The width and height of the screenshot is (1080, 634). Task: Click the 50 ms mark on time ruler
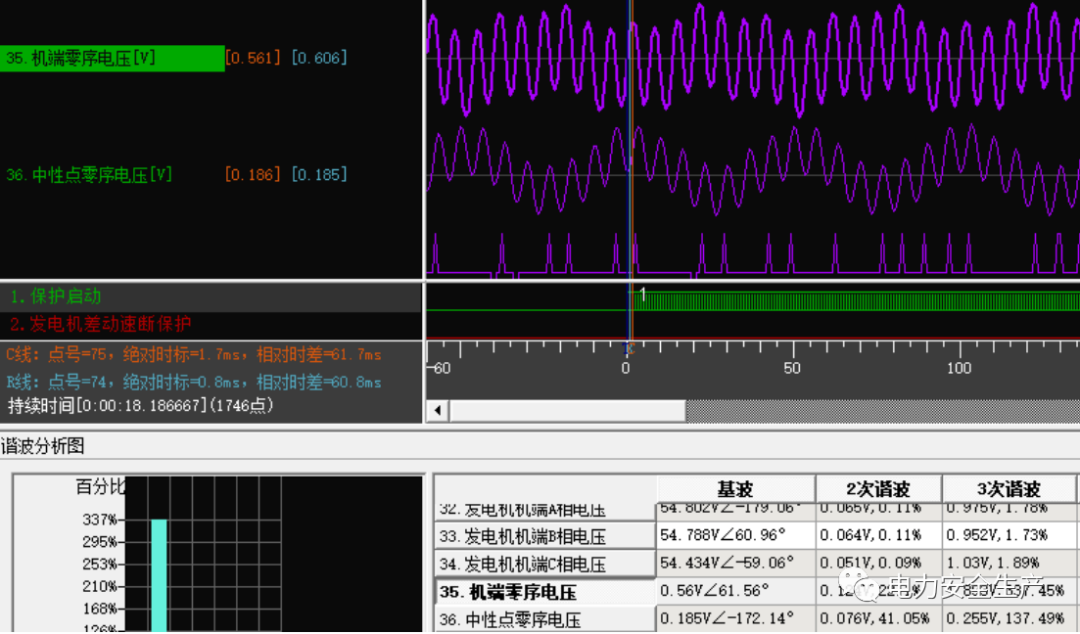point(792,367)
